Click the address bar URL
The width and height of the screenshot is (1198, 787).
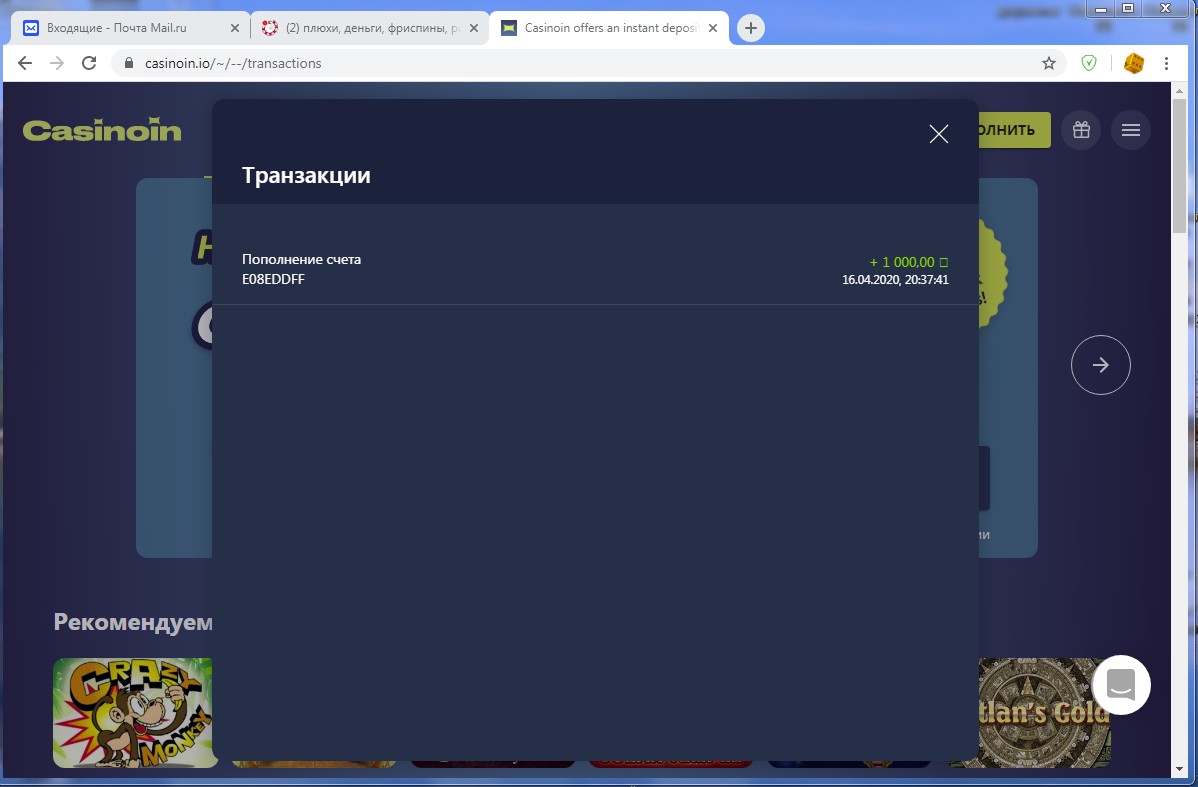[233, 63]
